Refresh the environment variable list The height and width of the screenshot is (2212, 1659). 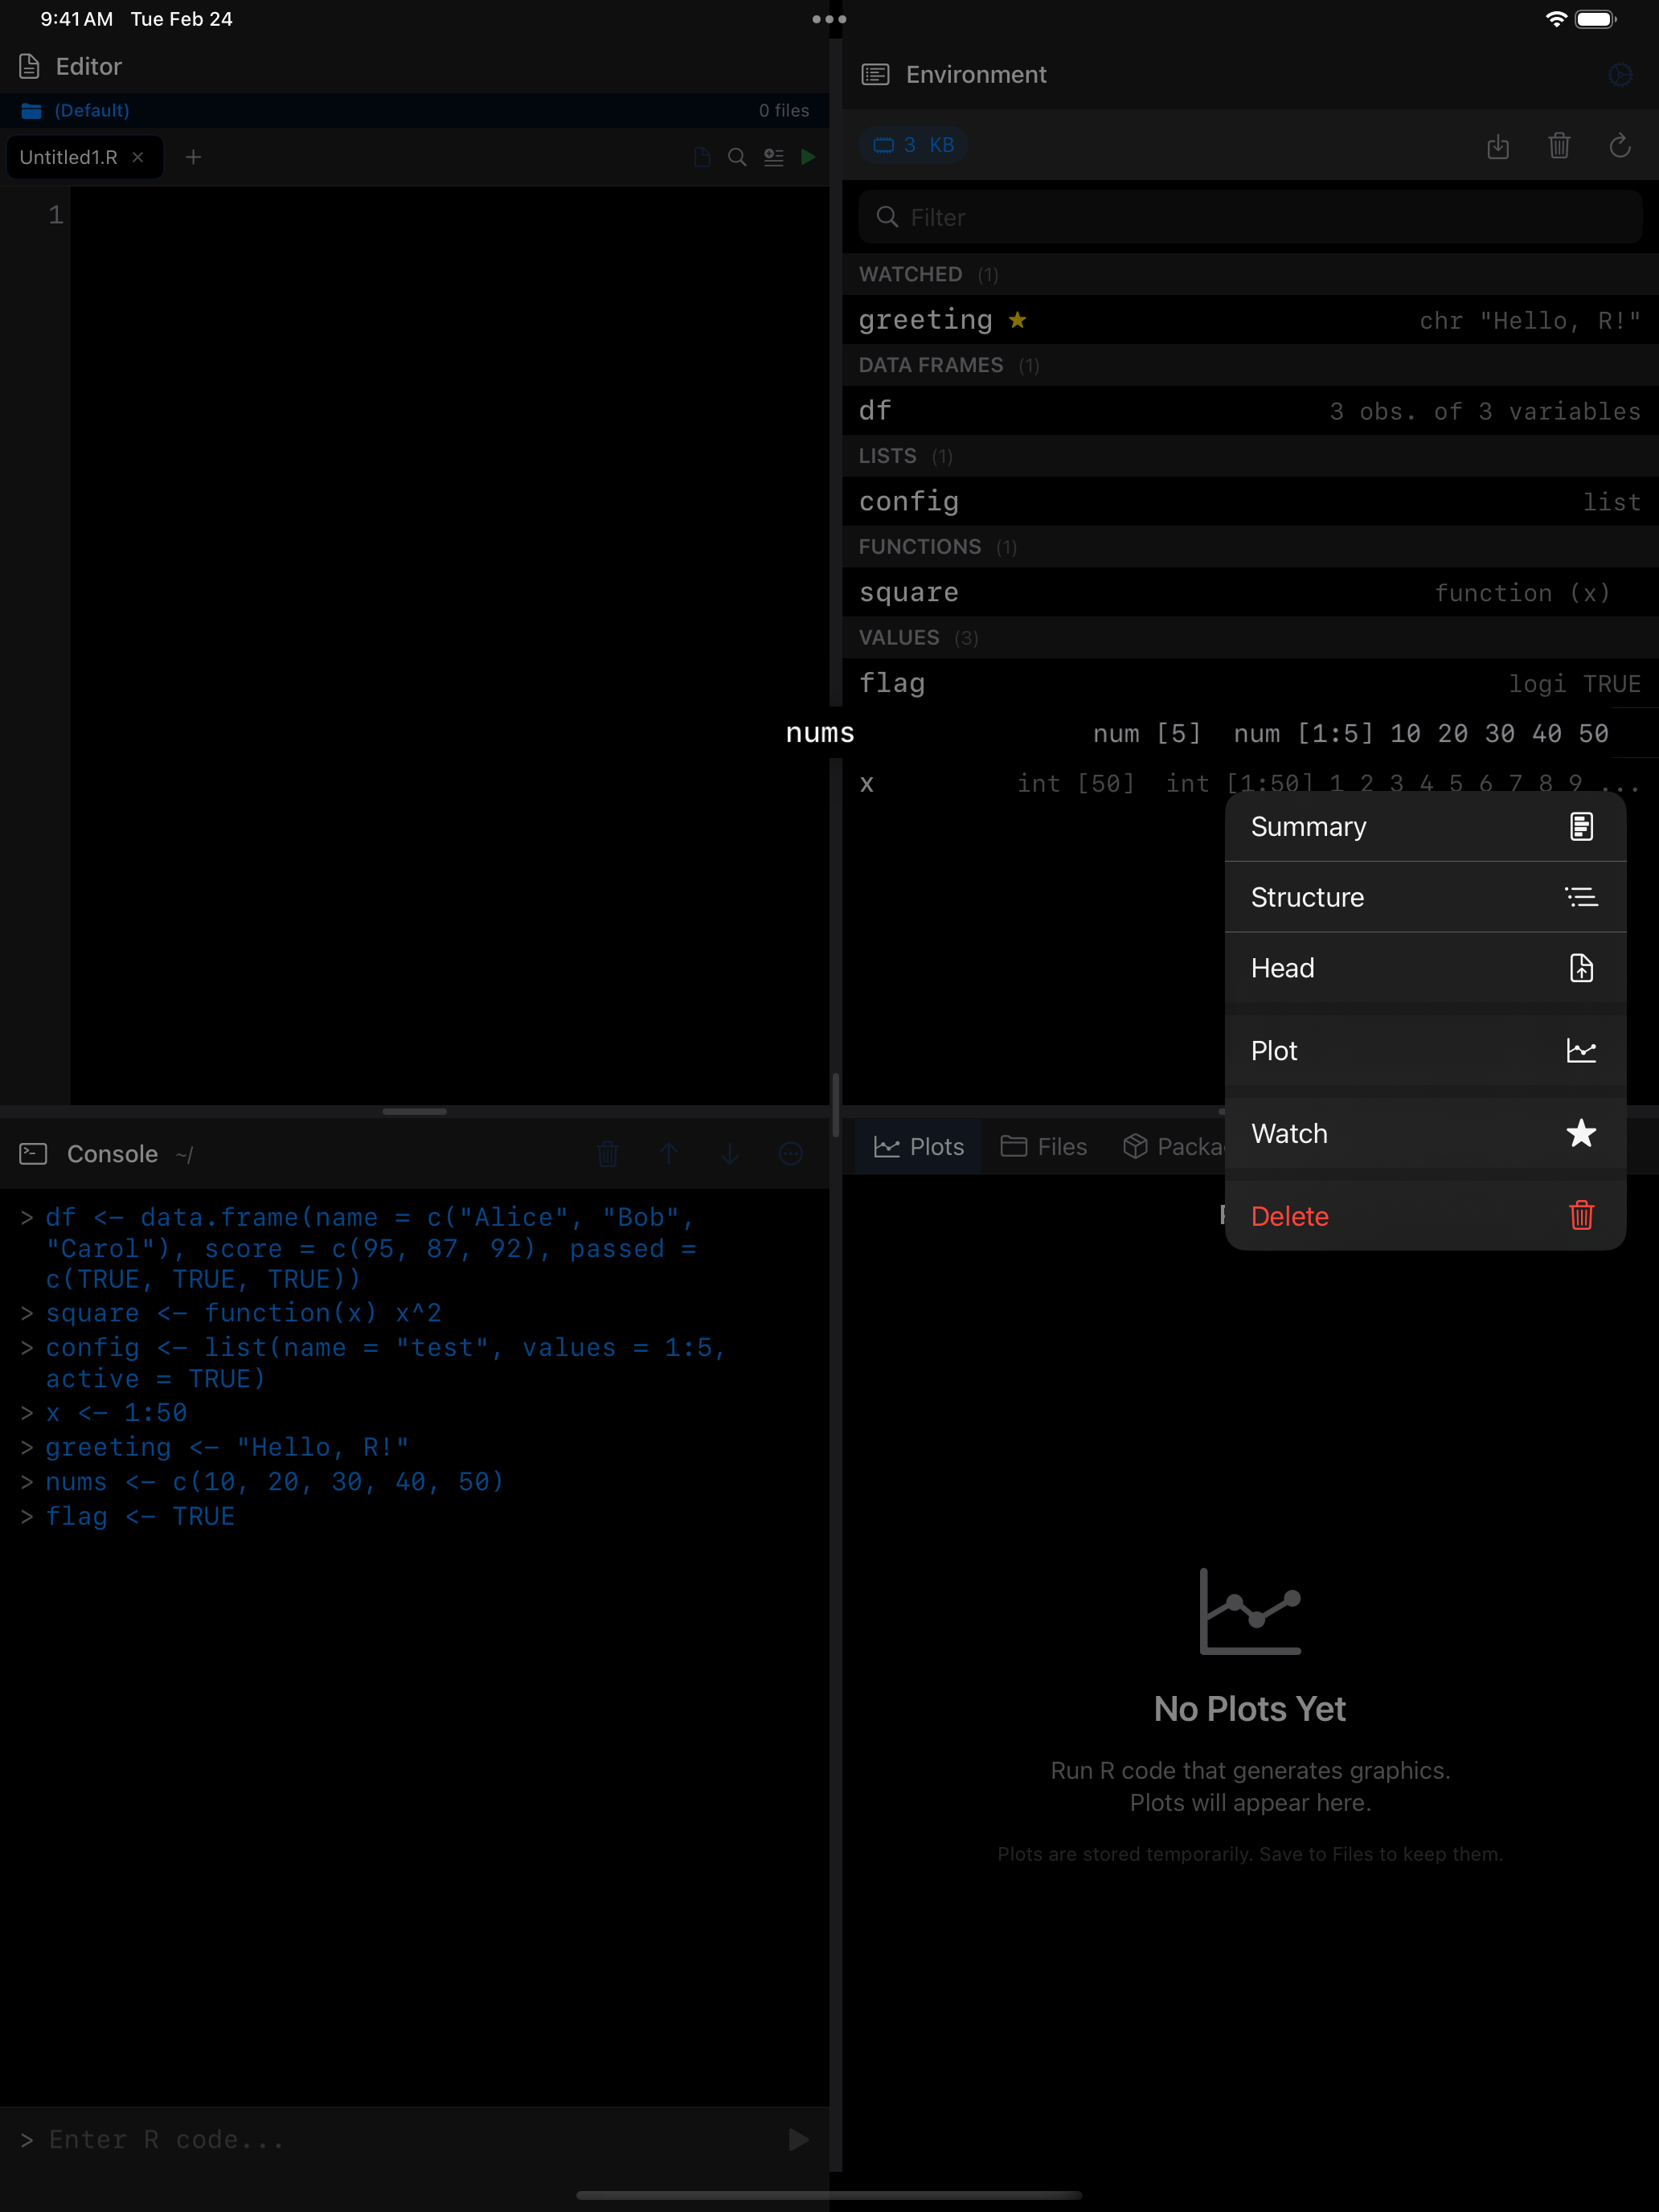click(1620, 146)
